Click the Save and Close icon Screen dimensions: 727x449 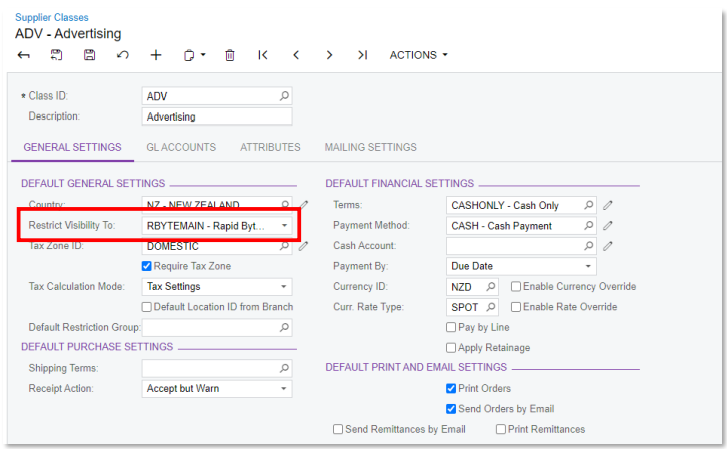[57, 55]
